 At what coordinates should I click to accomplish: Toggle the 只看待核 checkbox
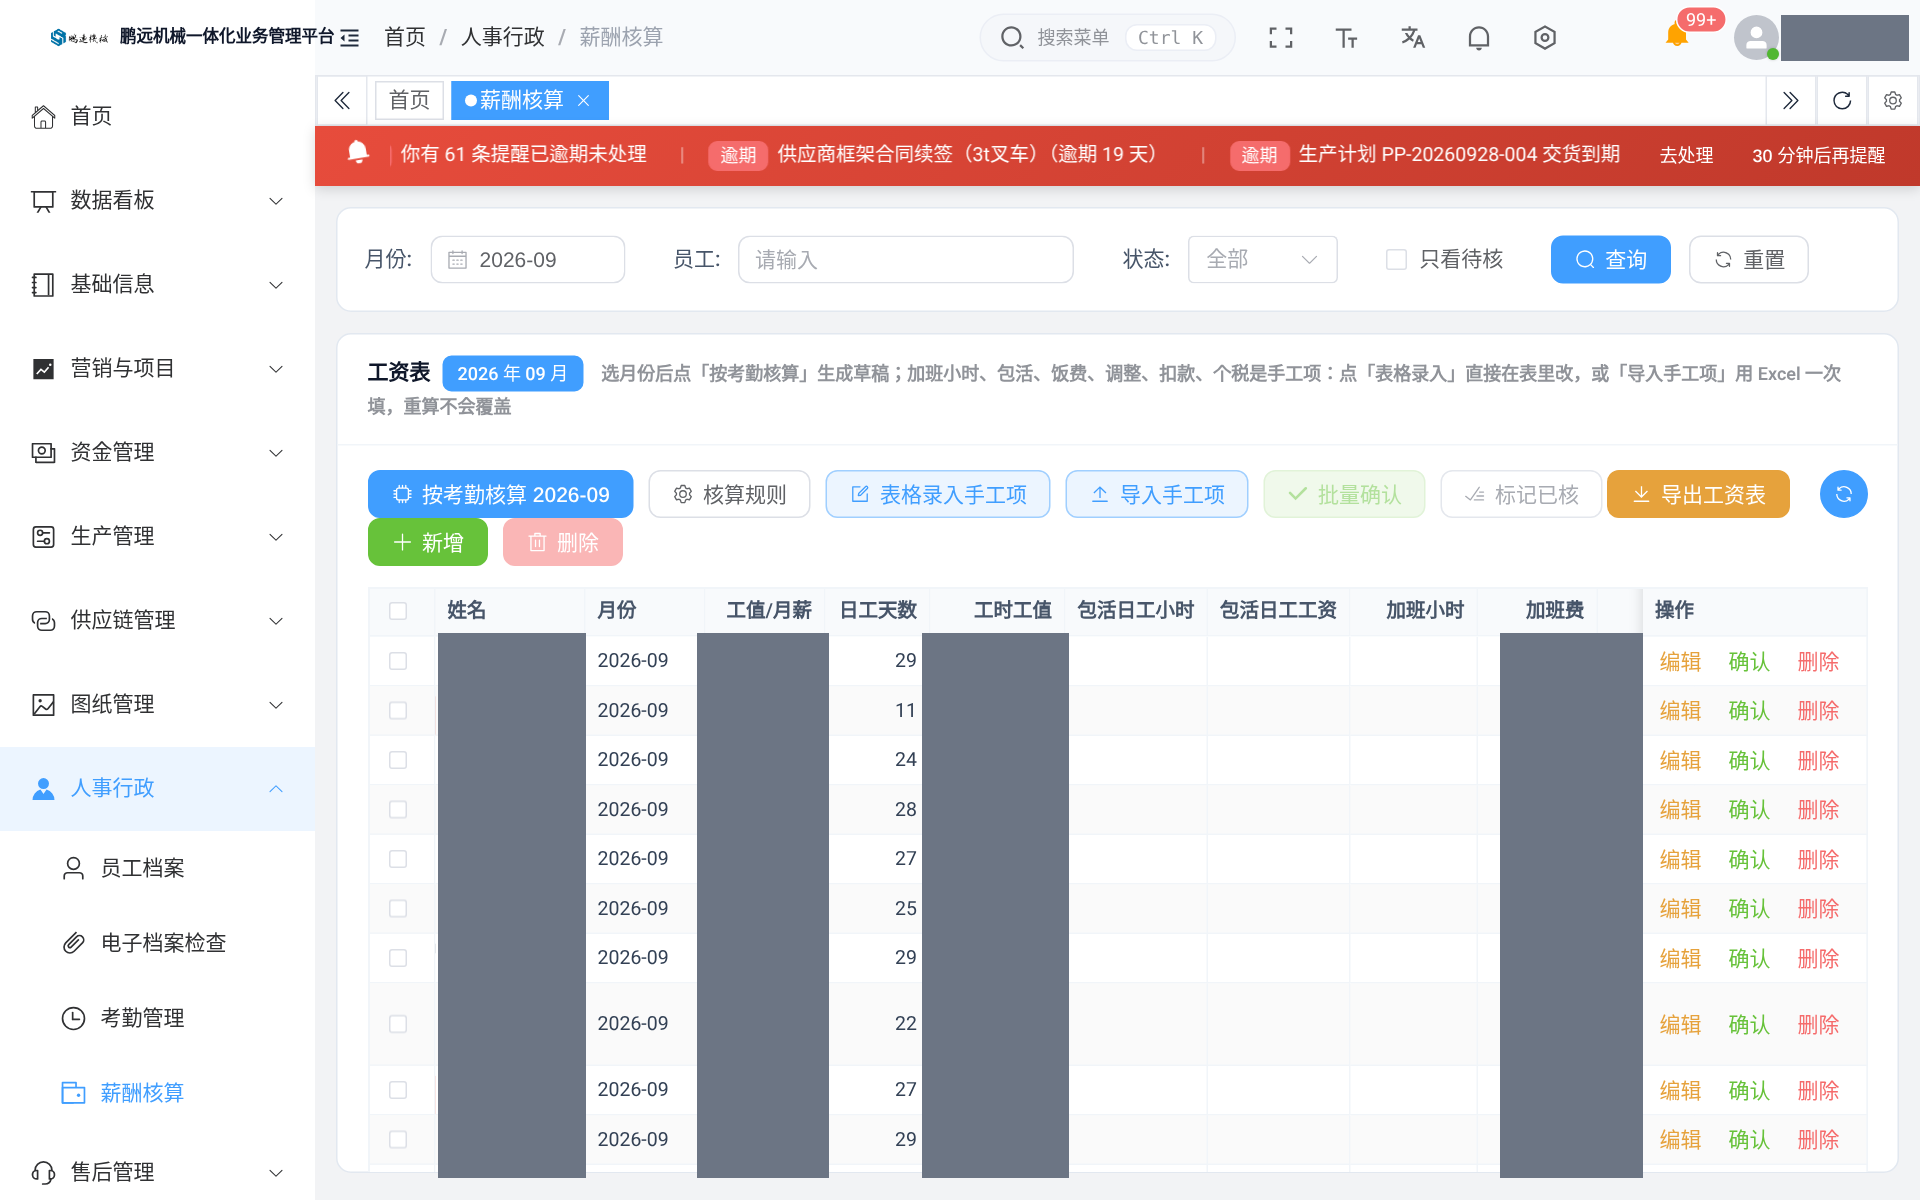click(x=1396, y=260)
